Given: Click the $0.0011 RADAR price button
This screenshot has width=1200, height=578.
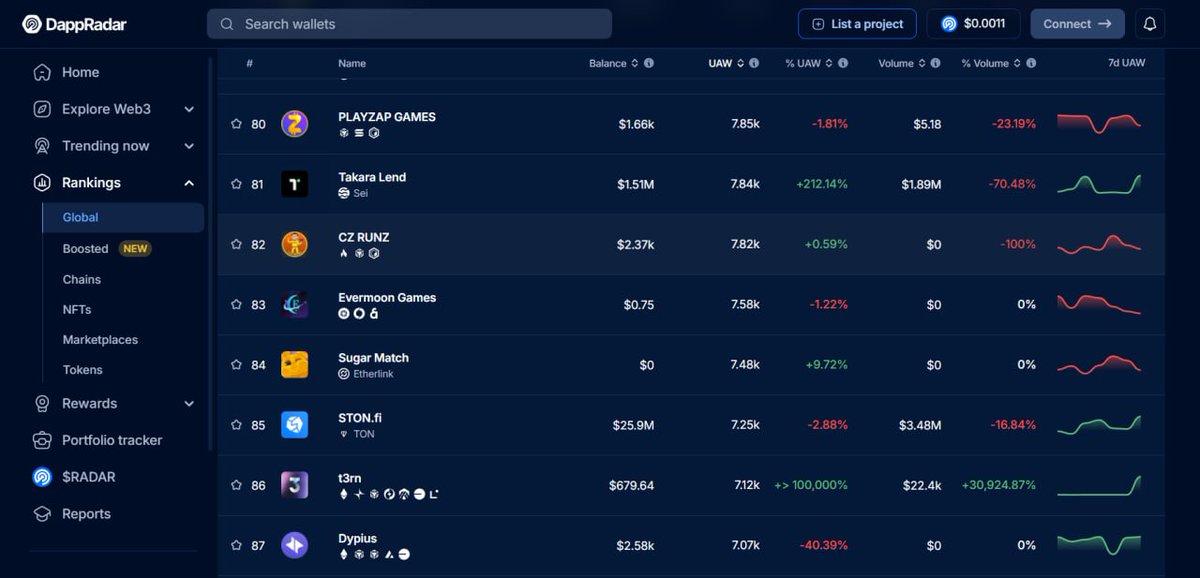Looking at the screenshot, I should tap(973, 24).
